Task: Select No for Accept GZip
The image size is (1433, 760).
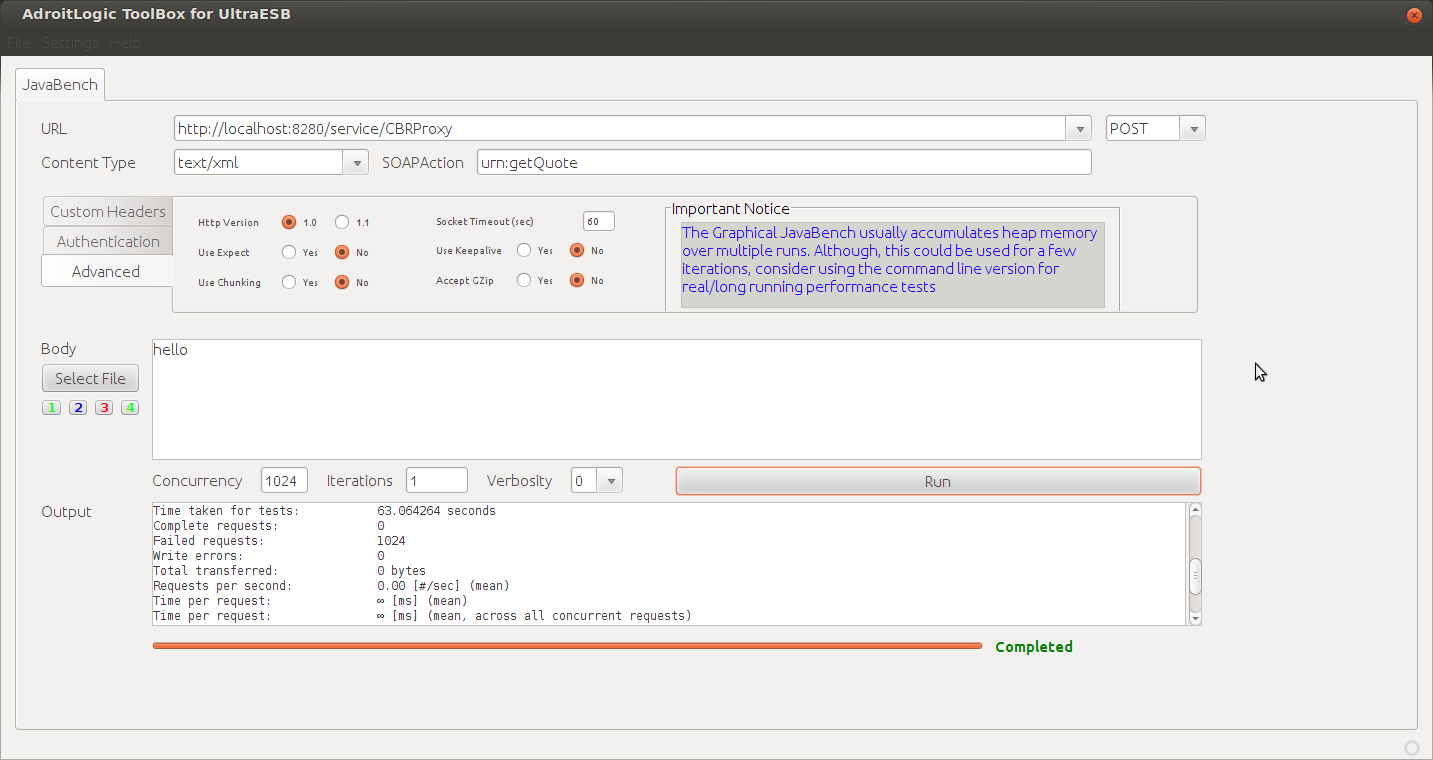Action: (577, 280)
